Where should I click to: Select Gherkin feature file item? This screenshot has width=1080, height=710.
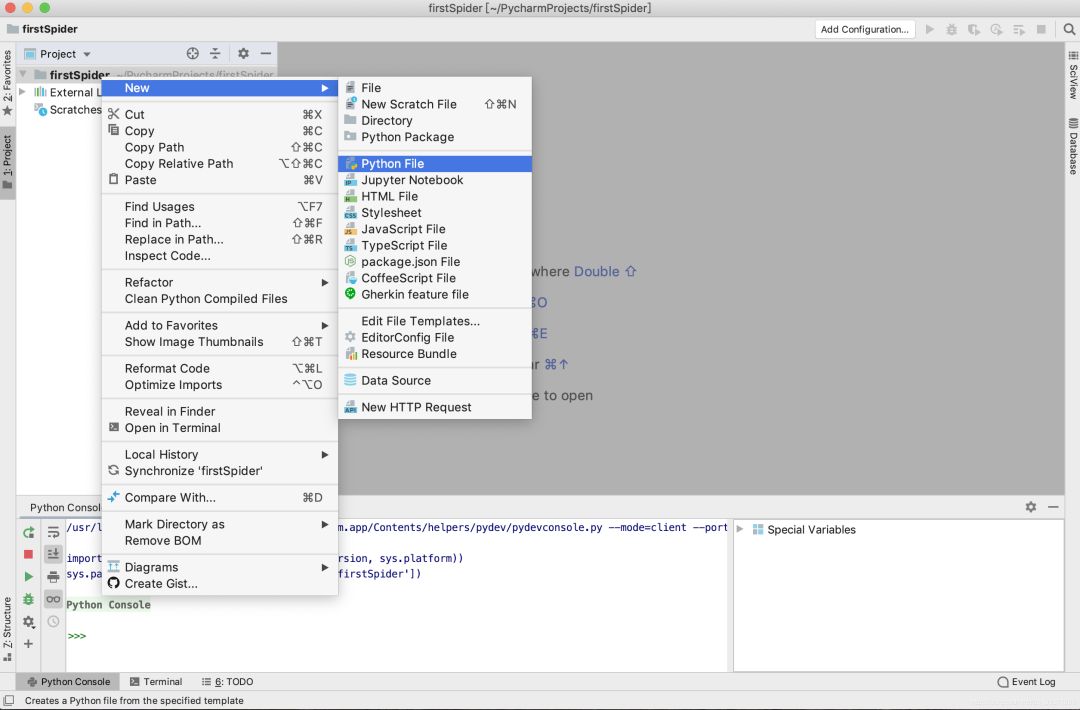[435, 294]
